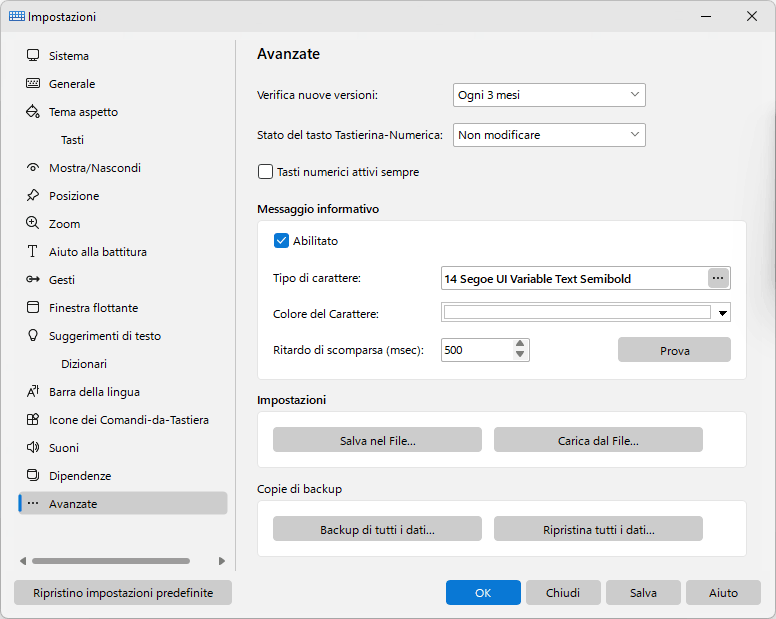
Task: Open Stato del tasto Tastierina-Numerica dropdown
Action: point(549,135)
